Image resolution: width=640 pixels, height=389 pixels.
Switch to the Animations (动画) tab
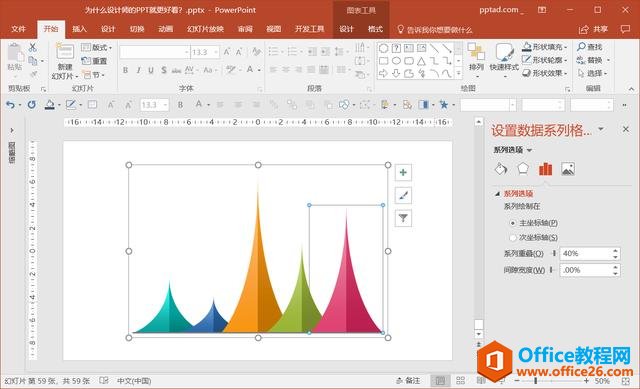[165, 29]
